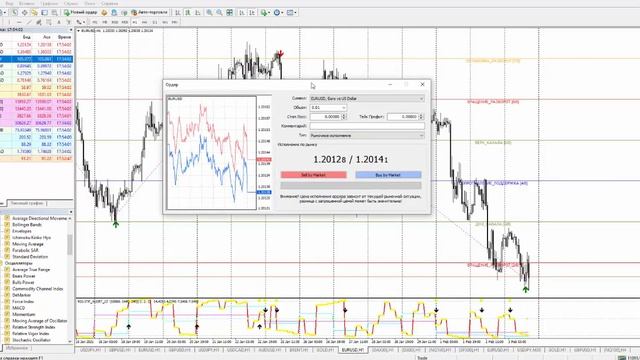Screen dimensions: 640x360
Task: Select Relative Strength Index in Navigator
Action: point(33,327)
